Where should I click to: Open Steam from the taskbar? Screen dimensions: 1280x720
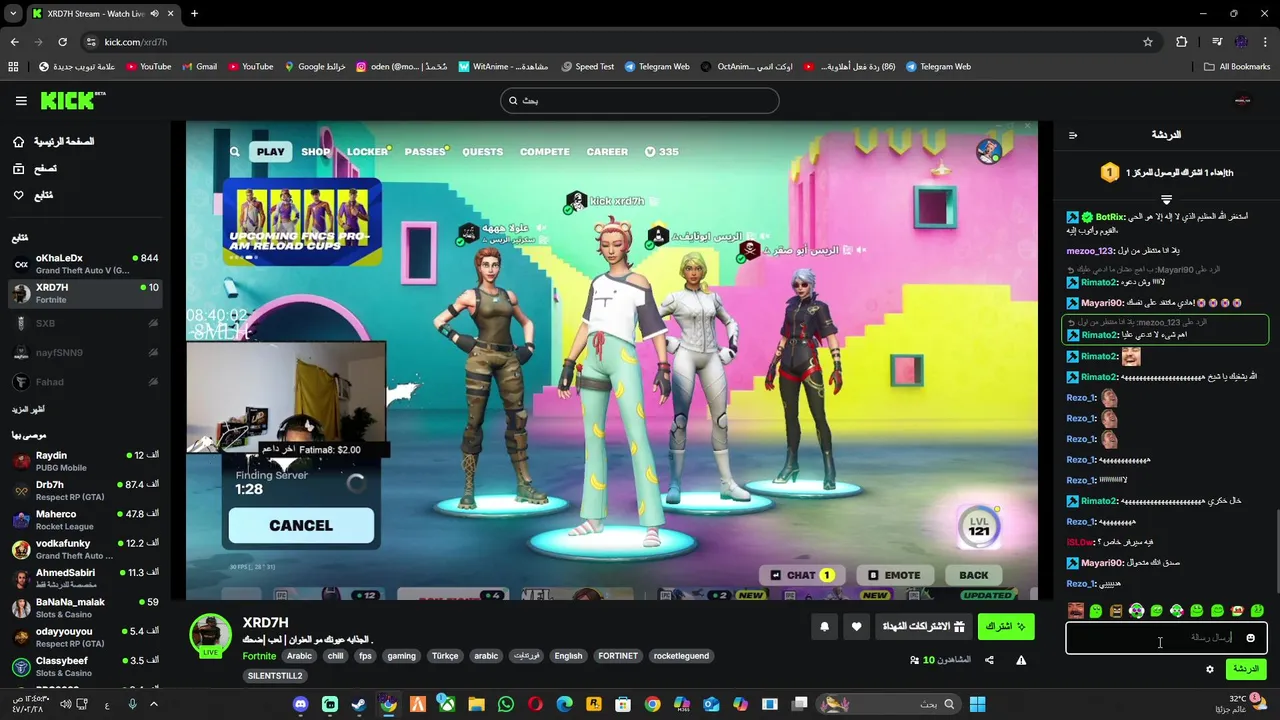(x=359, y=704)
